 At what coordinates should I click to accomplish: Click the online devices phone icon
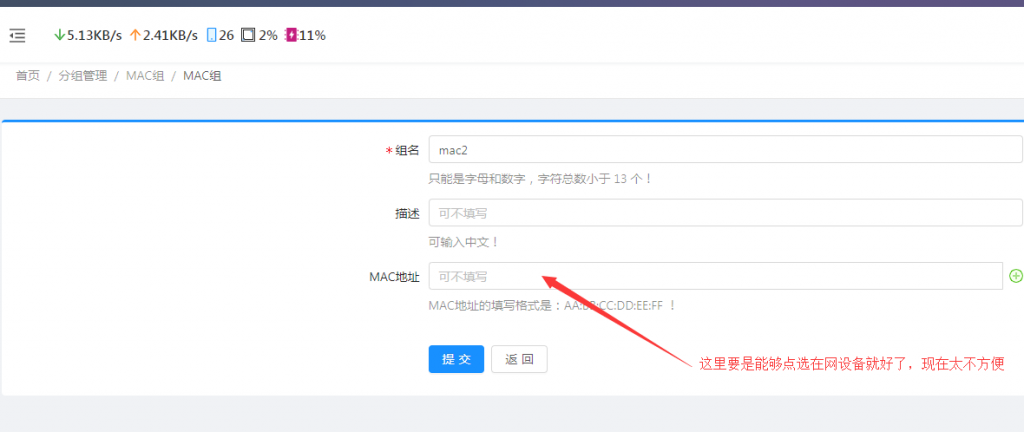[x=211, y=35]
